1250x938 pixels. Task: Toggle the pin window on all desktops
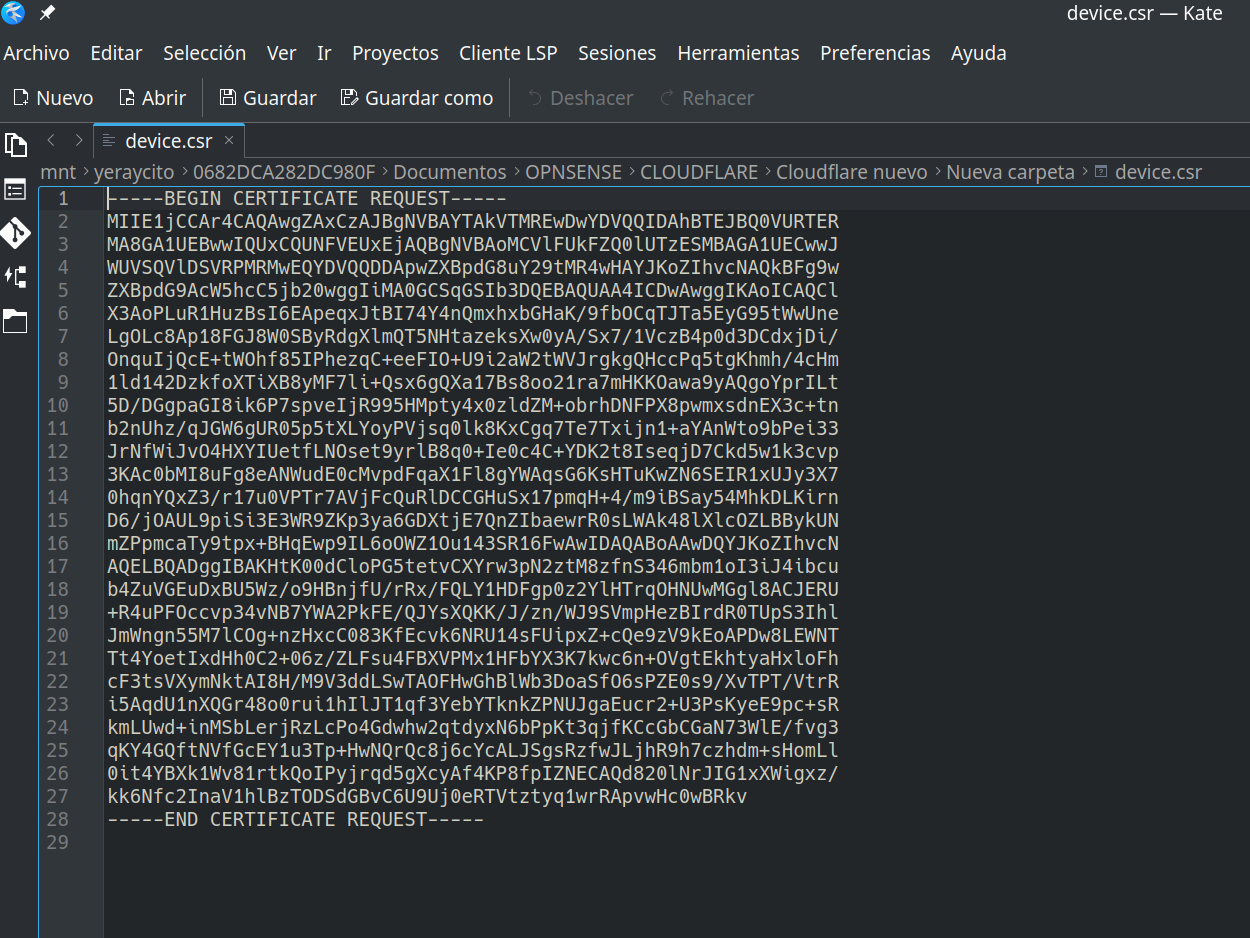[47, 14]
